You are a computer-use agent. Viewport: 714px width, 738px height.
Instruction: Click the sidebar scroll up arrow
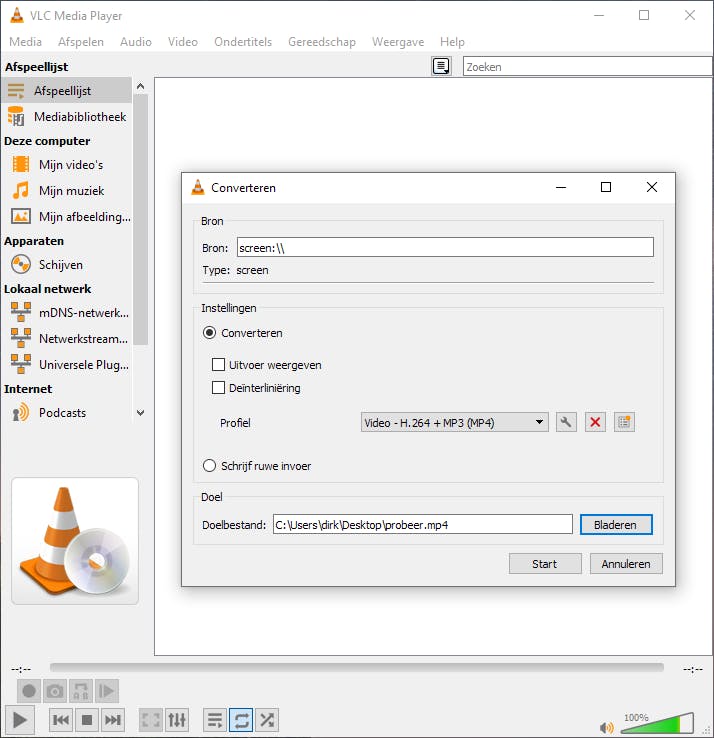140,86
